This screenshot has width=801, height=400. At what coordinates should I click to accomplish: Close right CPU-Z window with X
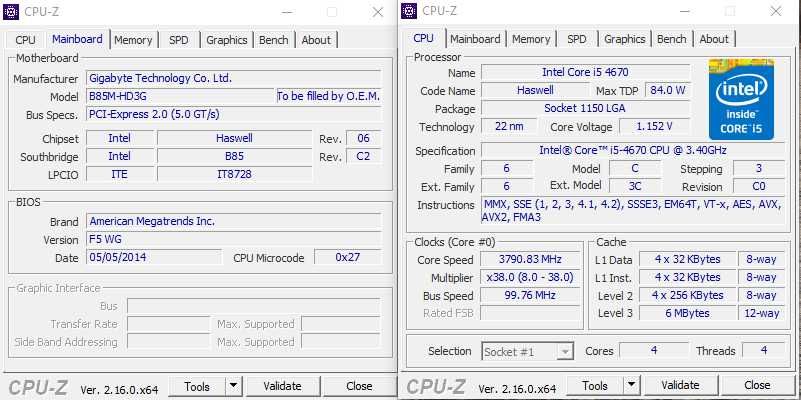[x=775, y=11]
